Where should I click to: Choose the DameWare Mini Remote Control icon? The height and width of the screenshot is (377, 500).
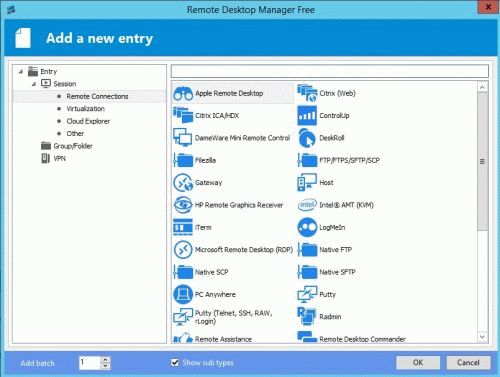click(x=183, y=137)
